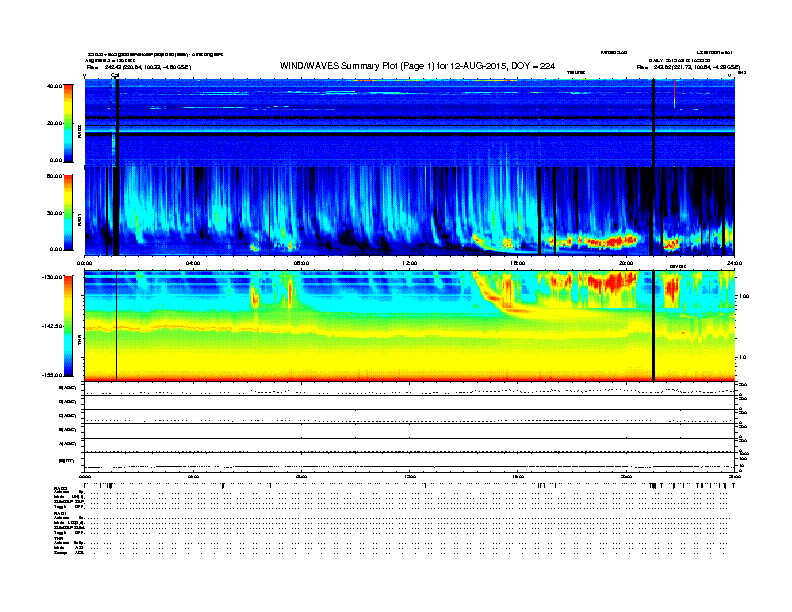Click the RAD1 header in bottom status block
792x612 pixels.
[61, 513]
